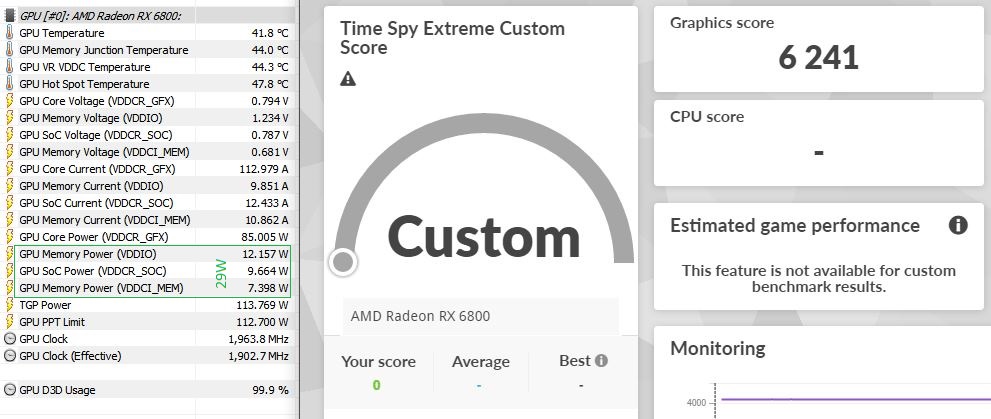Click lightning icon for GPU Memory Voltage (VDDIO)
Image resolution: width=991 pixels, height=419 pixels.
point(9,118)
